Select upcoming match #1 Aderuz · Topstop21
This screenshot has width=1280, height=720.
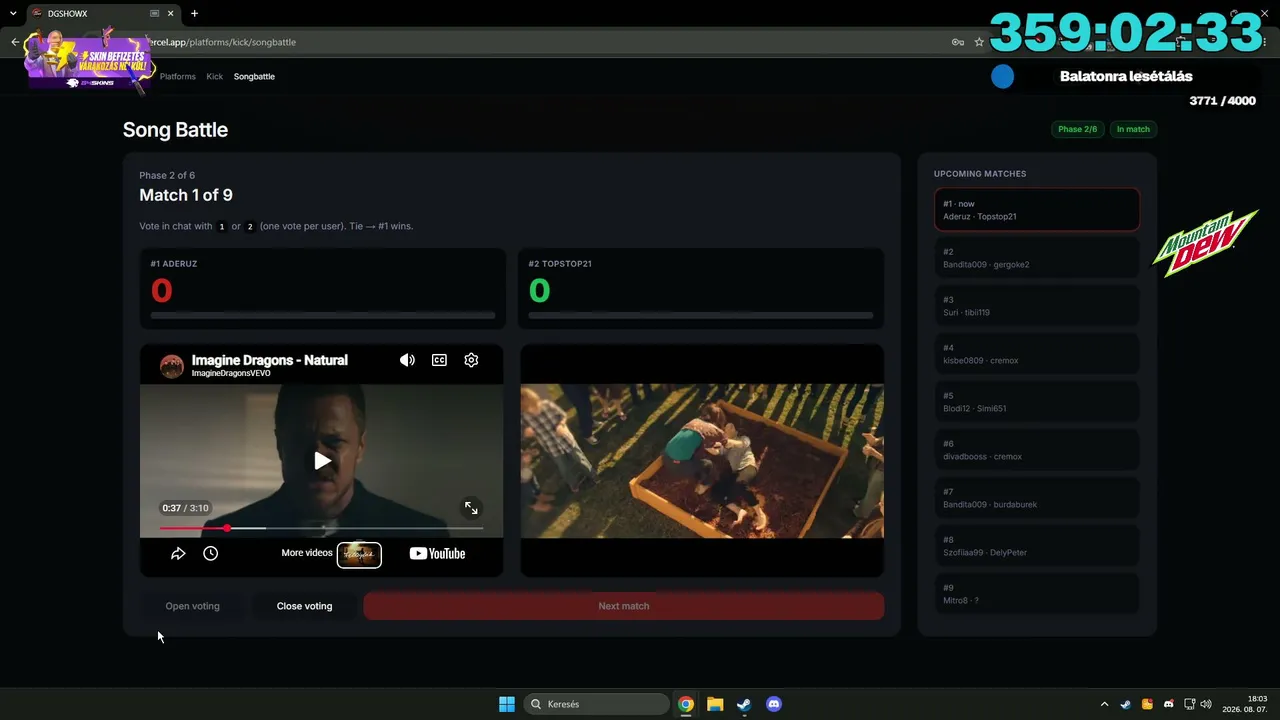click(1037, 210)
